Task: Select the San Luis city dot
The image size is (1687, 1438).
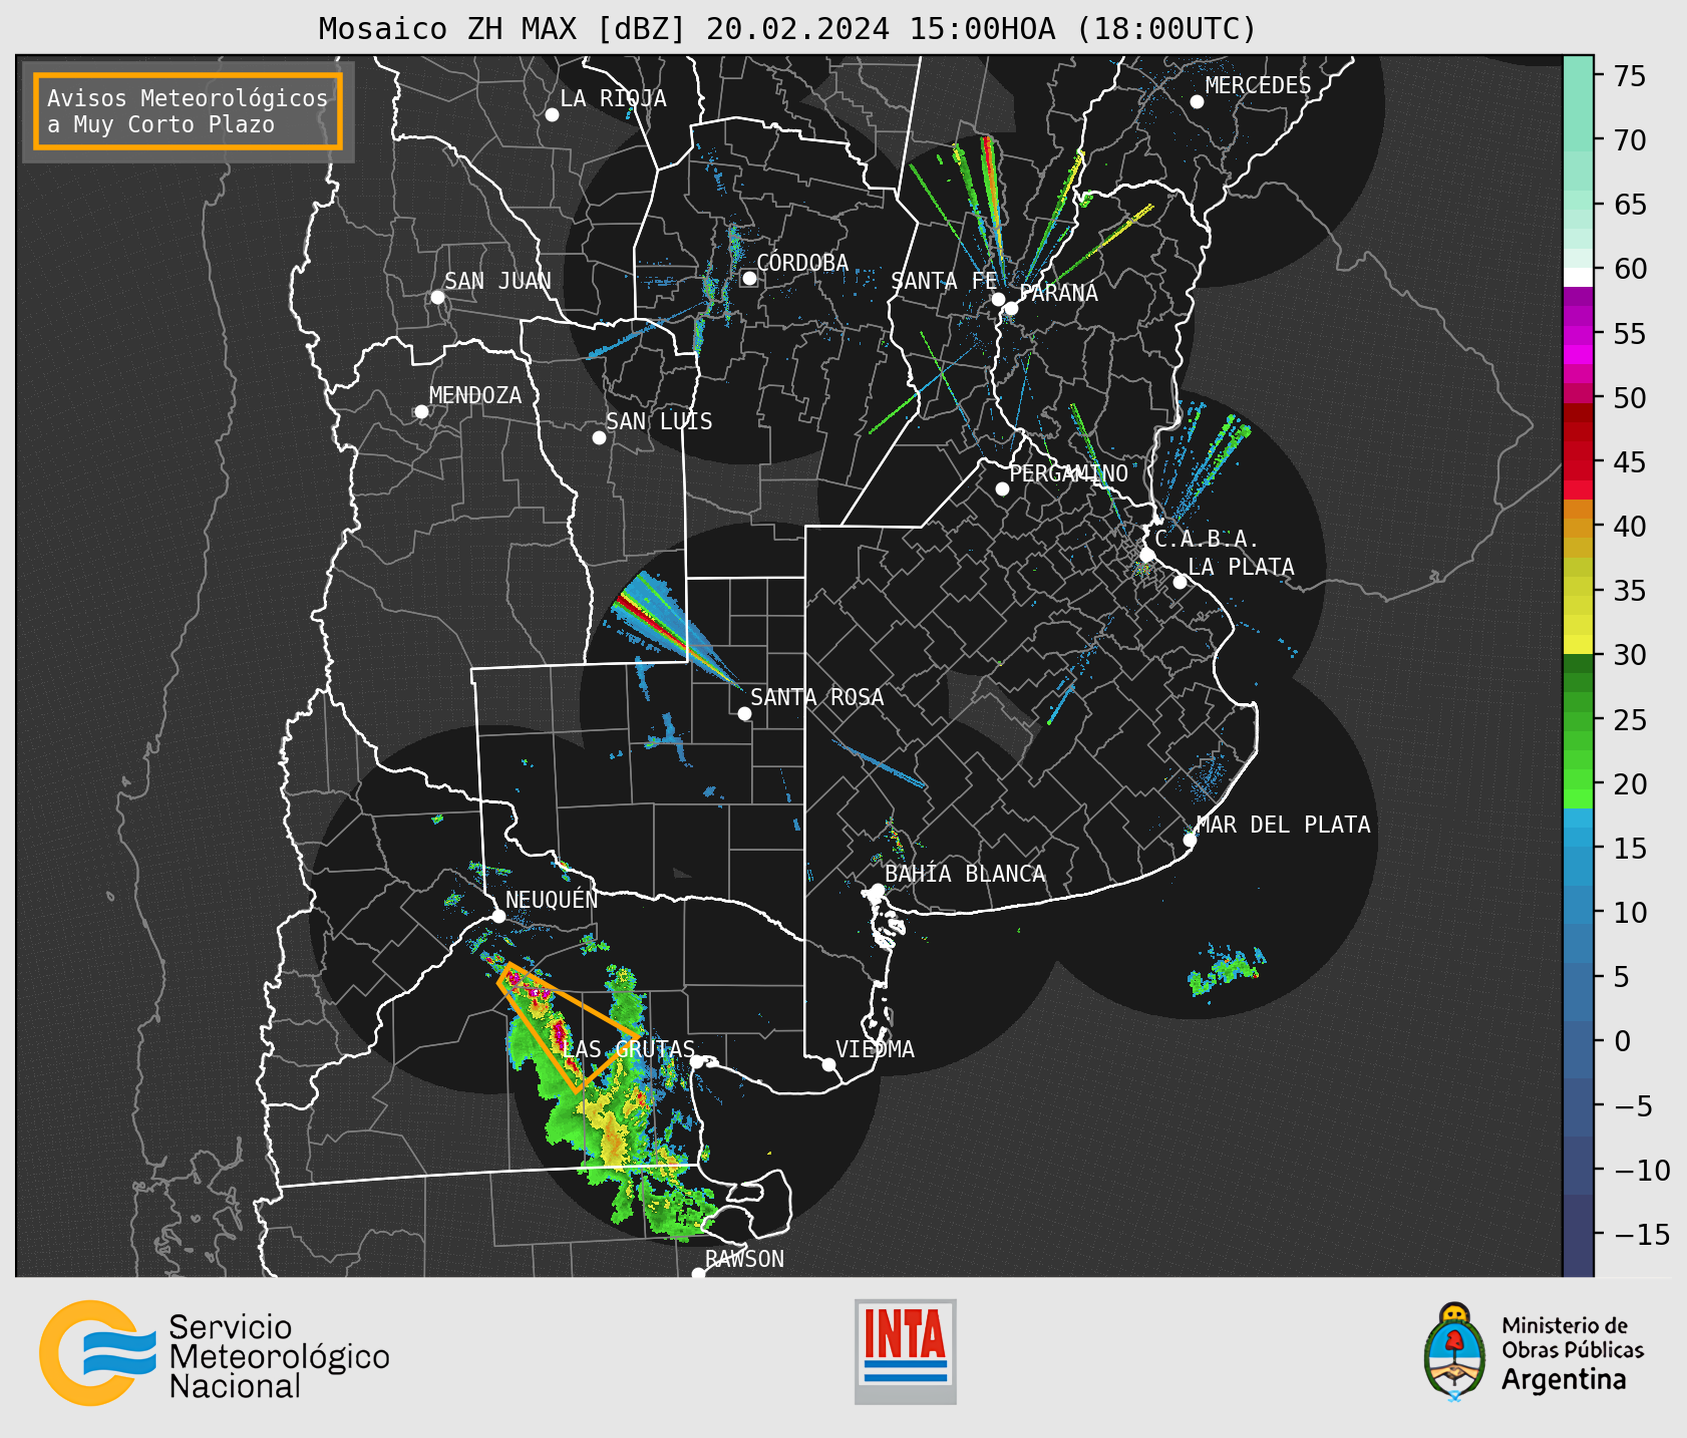Action: [599, 438]
